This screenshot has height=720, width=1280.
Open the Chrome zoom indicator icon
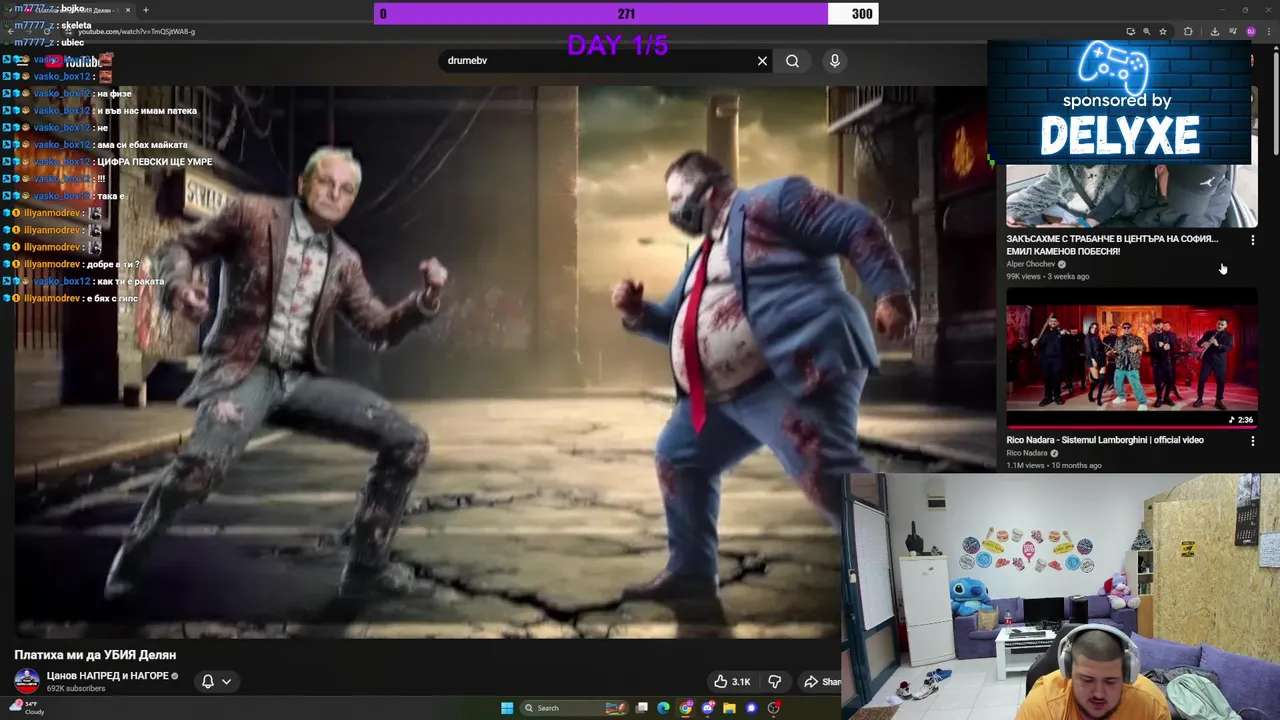tap(1147, 31)
